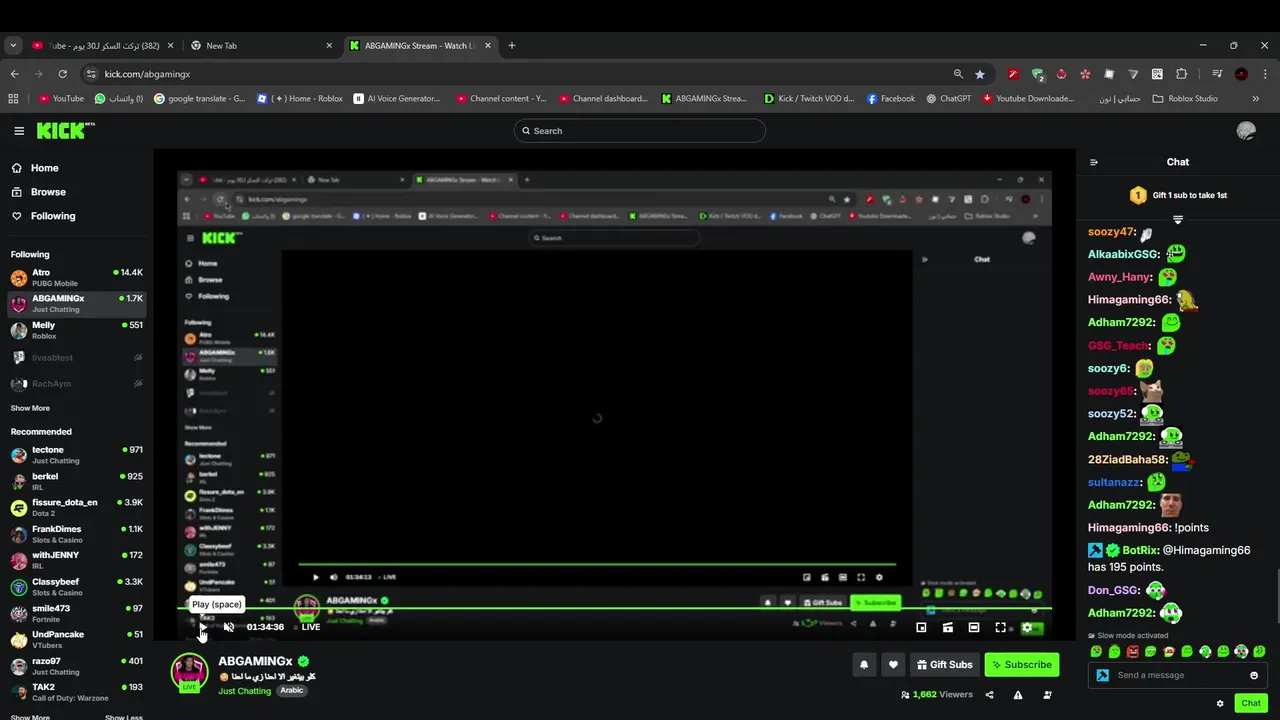Image resolution: width=1280 pixels, height=720 pixels.
Task: Collapse recommended list with Show Less
Action: pos(124,717)
